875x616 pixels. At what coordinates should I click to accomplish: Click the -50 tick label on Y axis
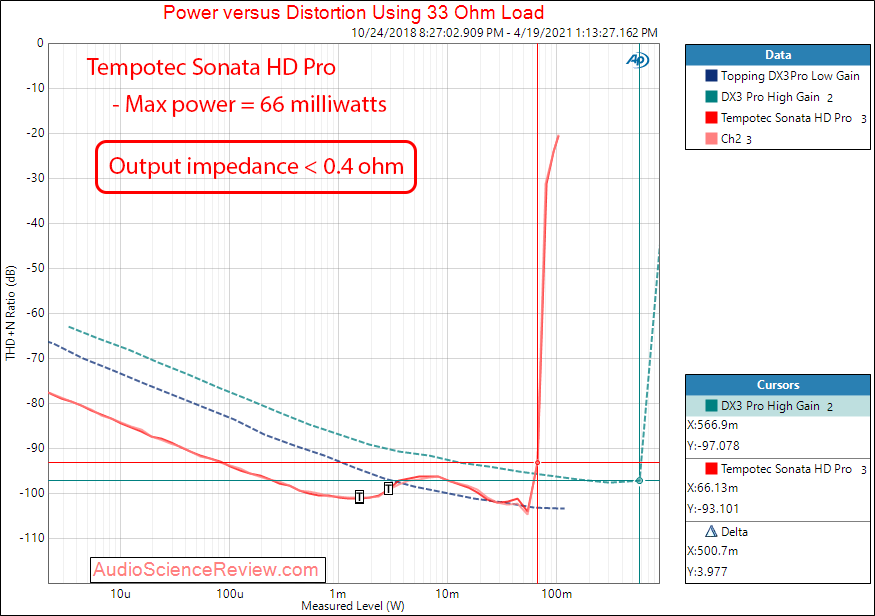click(x=35, y=268)
